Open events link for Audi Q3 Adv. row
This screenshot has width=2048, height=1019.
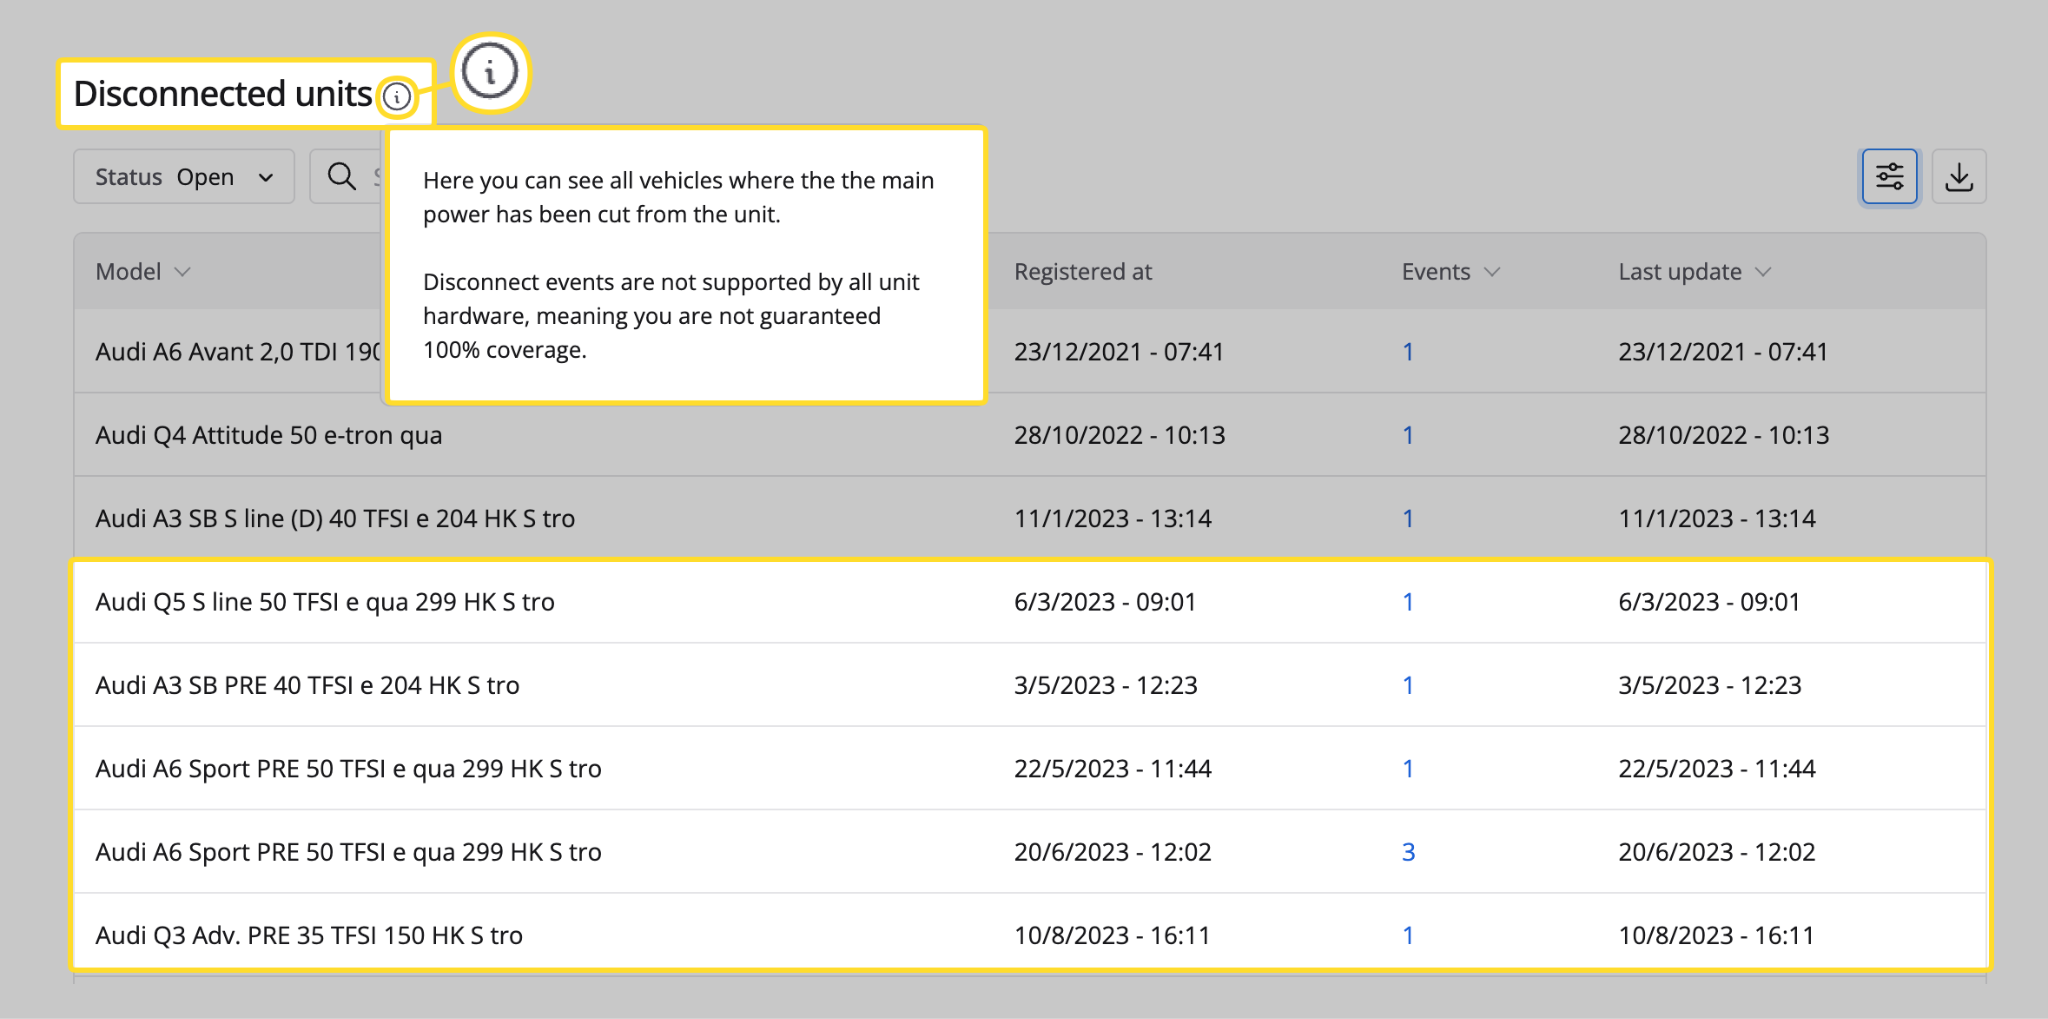click(1408, 935)
